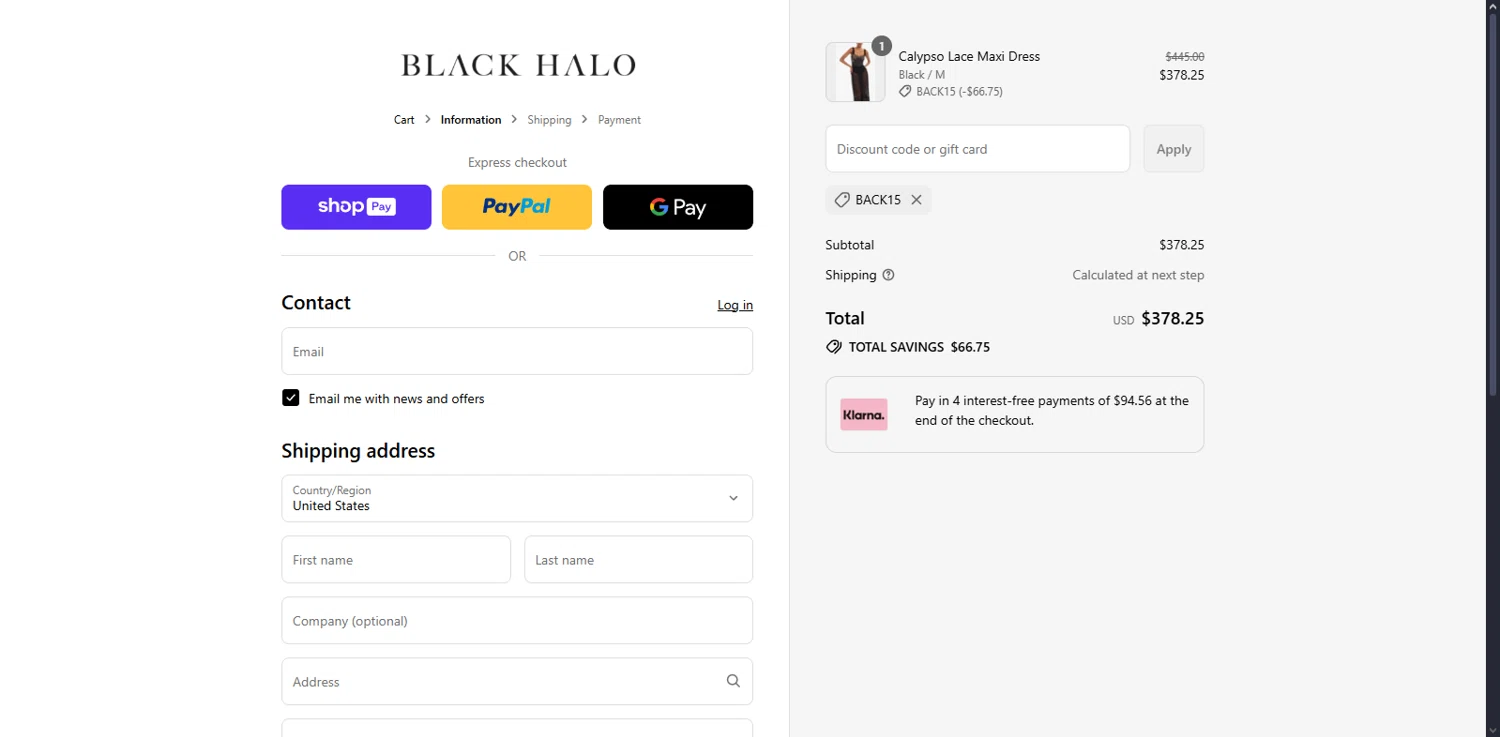1500x737 pixels.
Task: Open the Country/Region dropdown
Action: (x=517, y=498)
